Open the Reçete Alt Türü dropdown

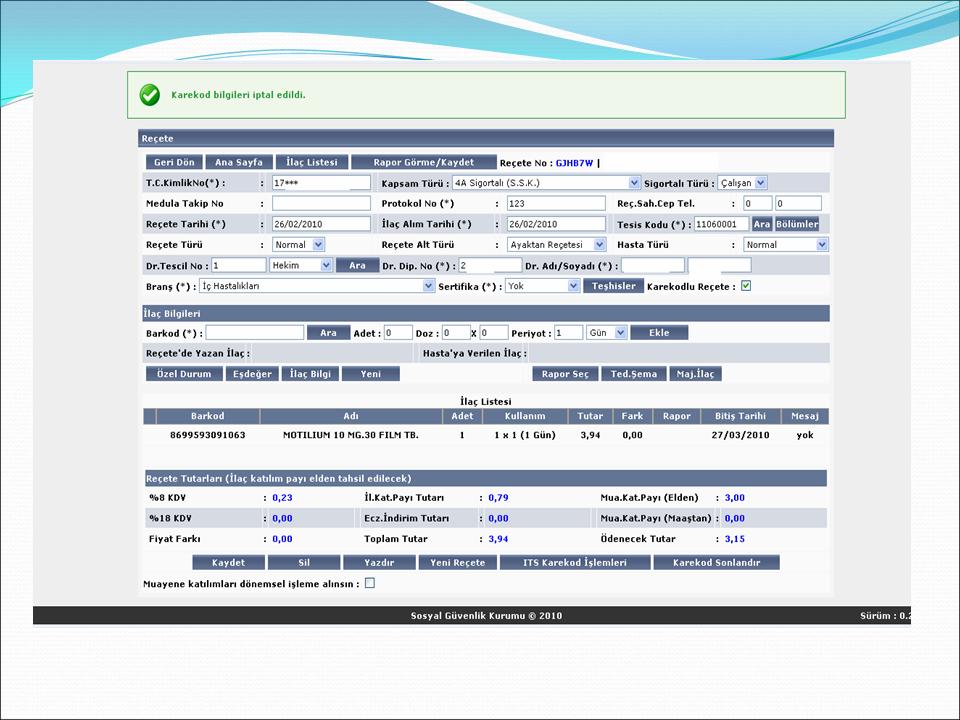coord(600,244)
